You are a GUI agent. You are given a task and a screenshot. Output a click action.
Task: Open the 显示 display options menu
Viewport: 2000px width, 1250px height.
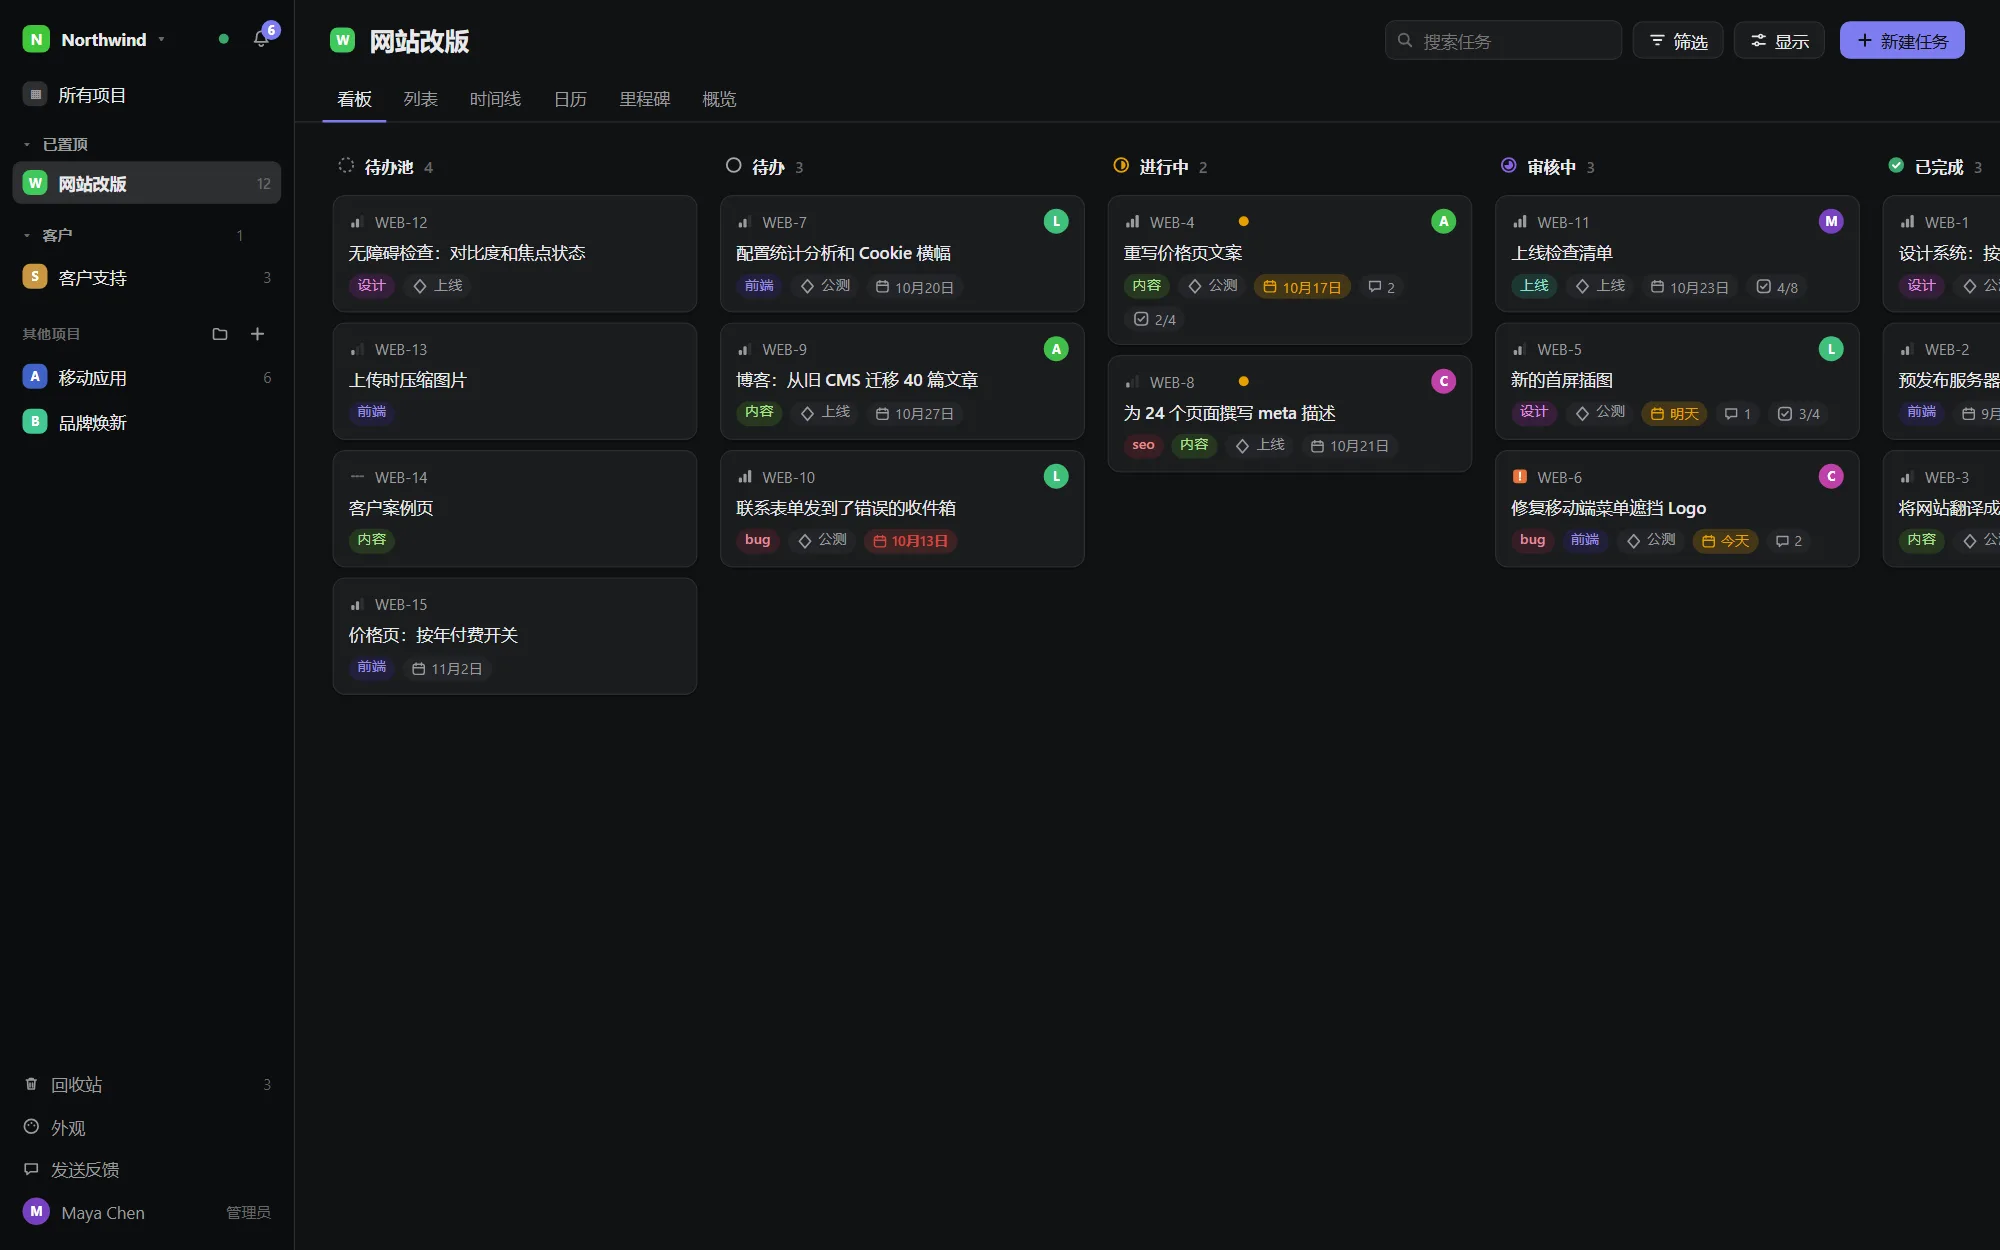1779,41
